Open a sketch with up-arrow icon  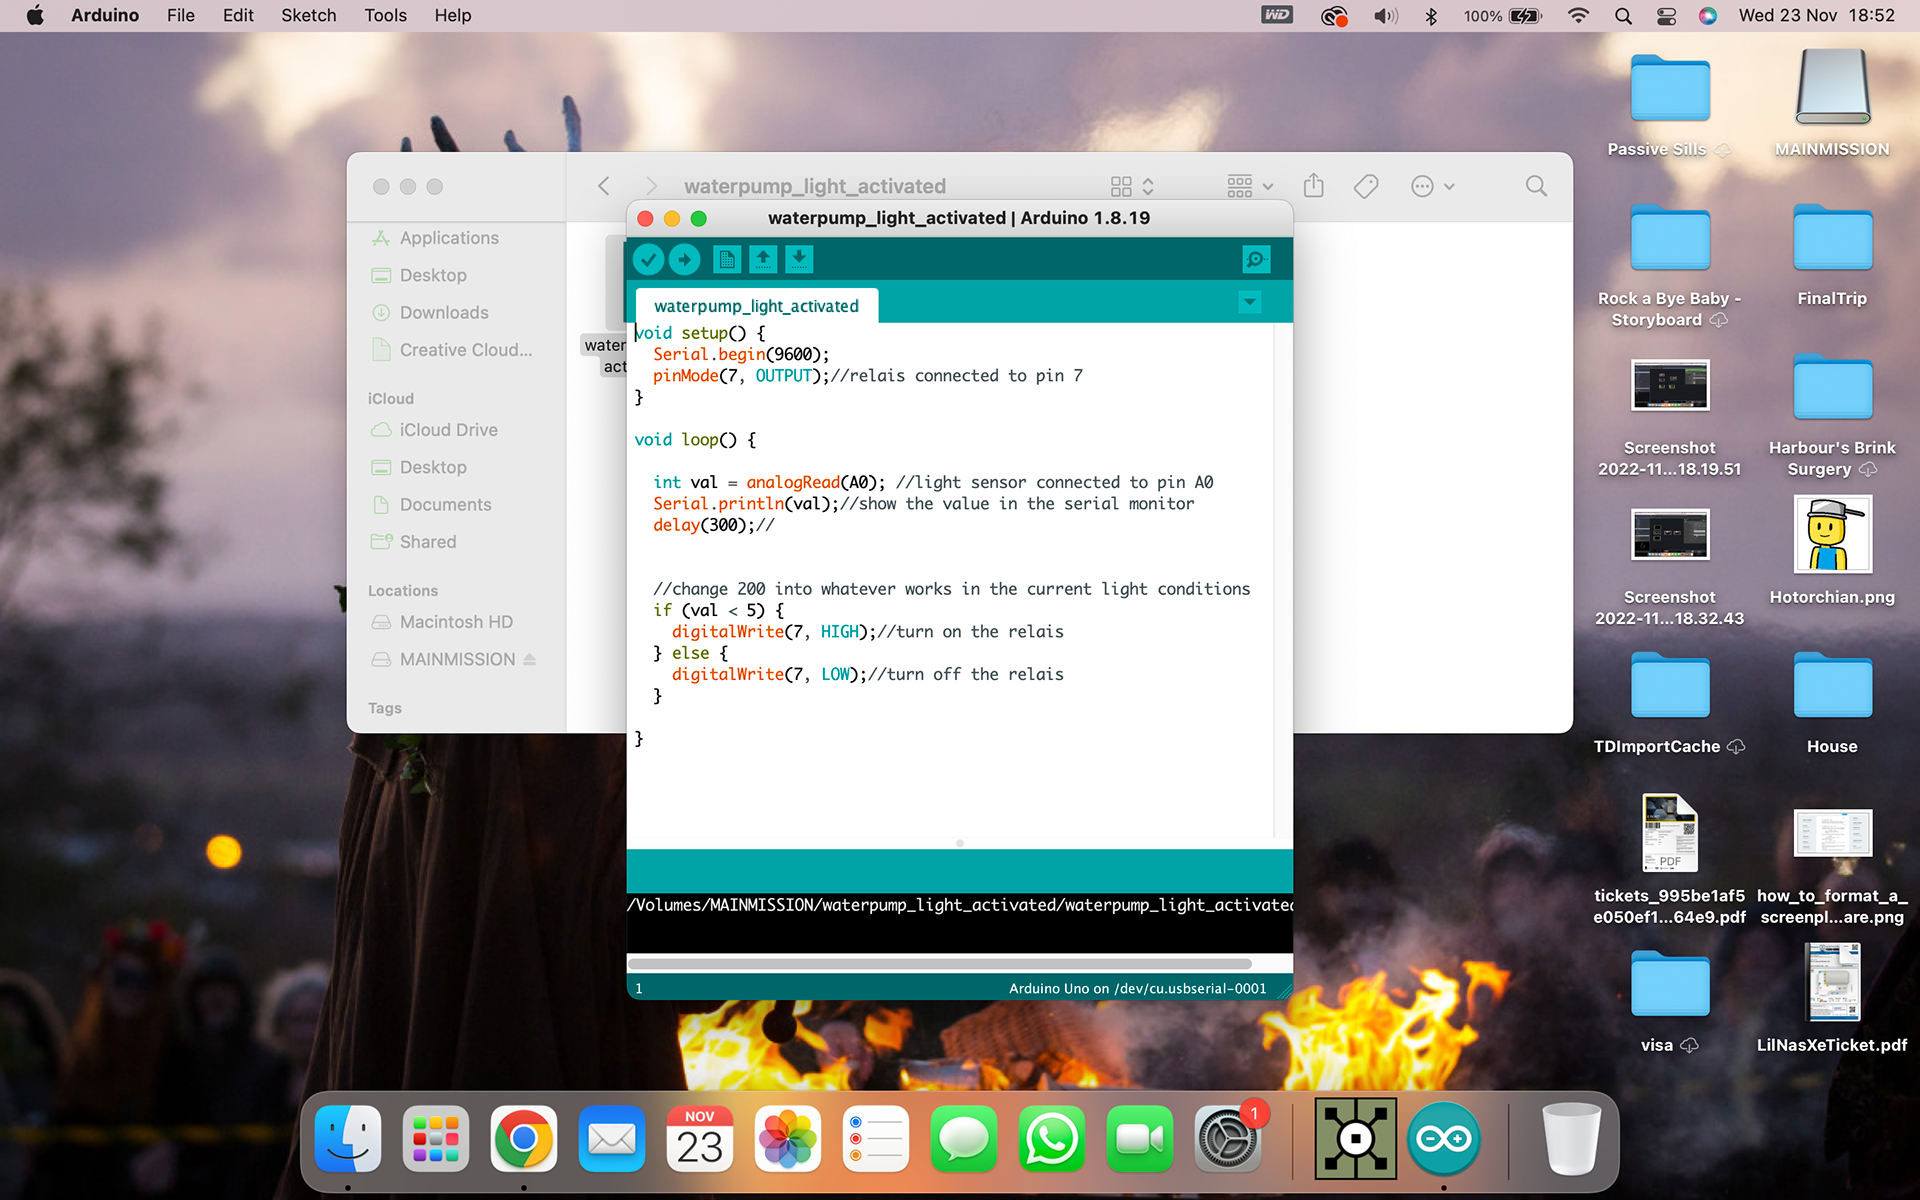[763, 260]
